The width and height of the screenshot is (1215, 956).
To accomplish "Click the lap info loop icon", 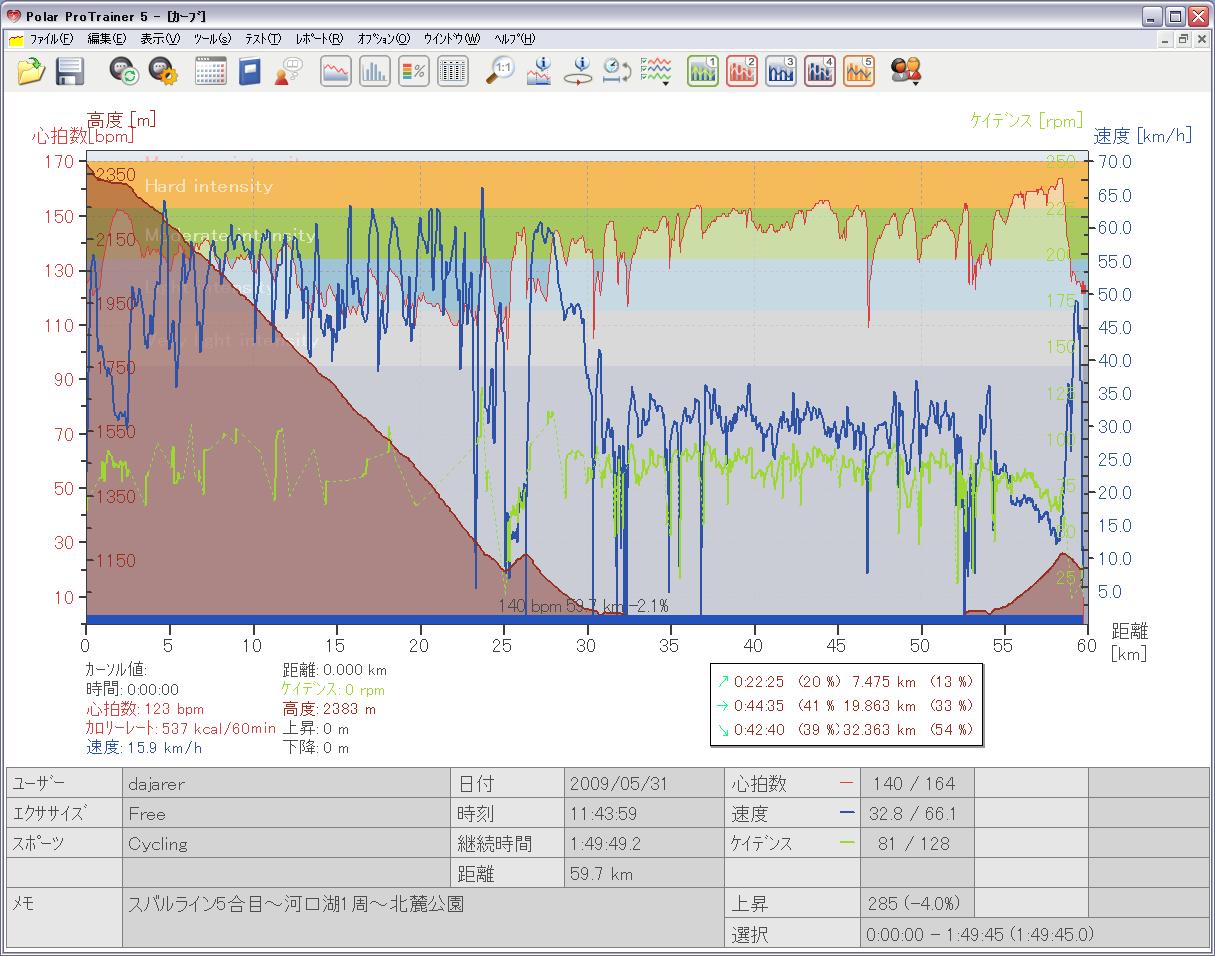I will (578, 71).
